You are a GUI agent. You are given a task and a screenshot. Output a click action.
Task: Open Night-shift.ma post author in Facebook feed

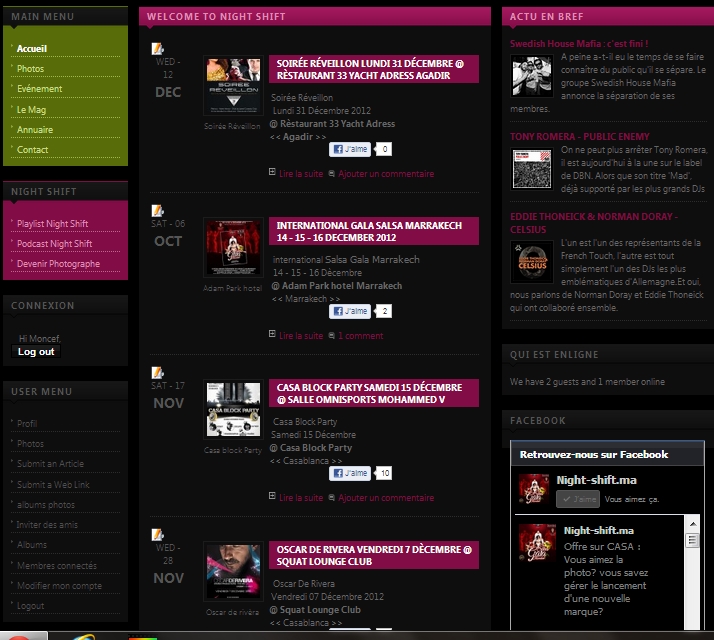coord(598,531)
